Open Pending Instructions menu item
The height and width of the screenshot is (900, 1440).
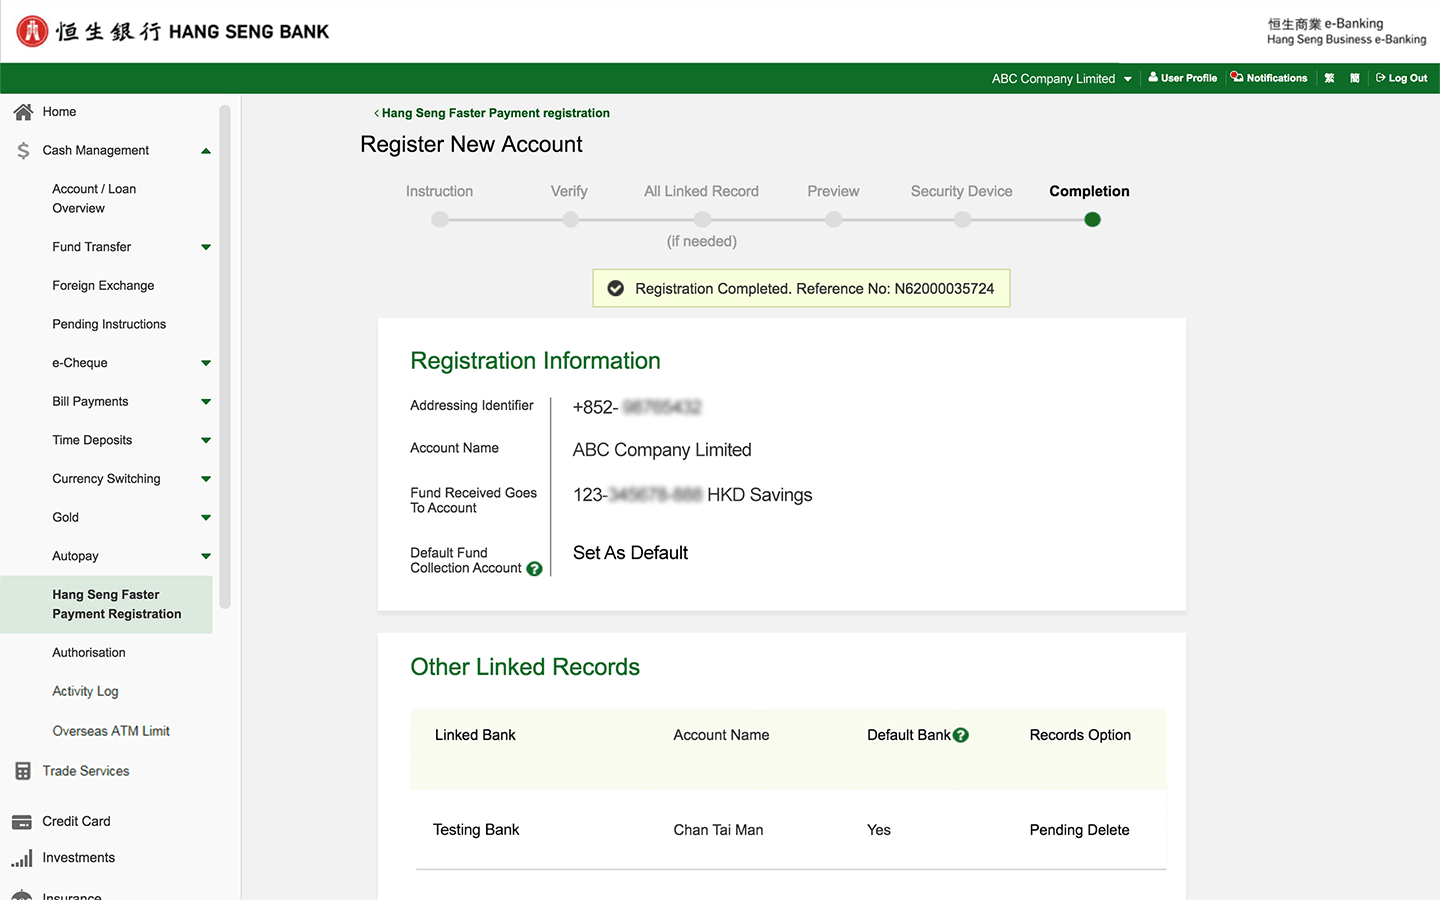pyautogui.click(x=109, y=324)
